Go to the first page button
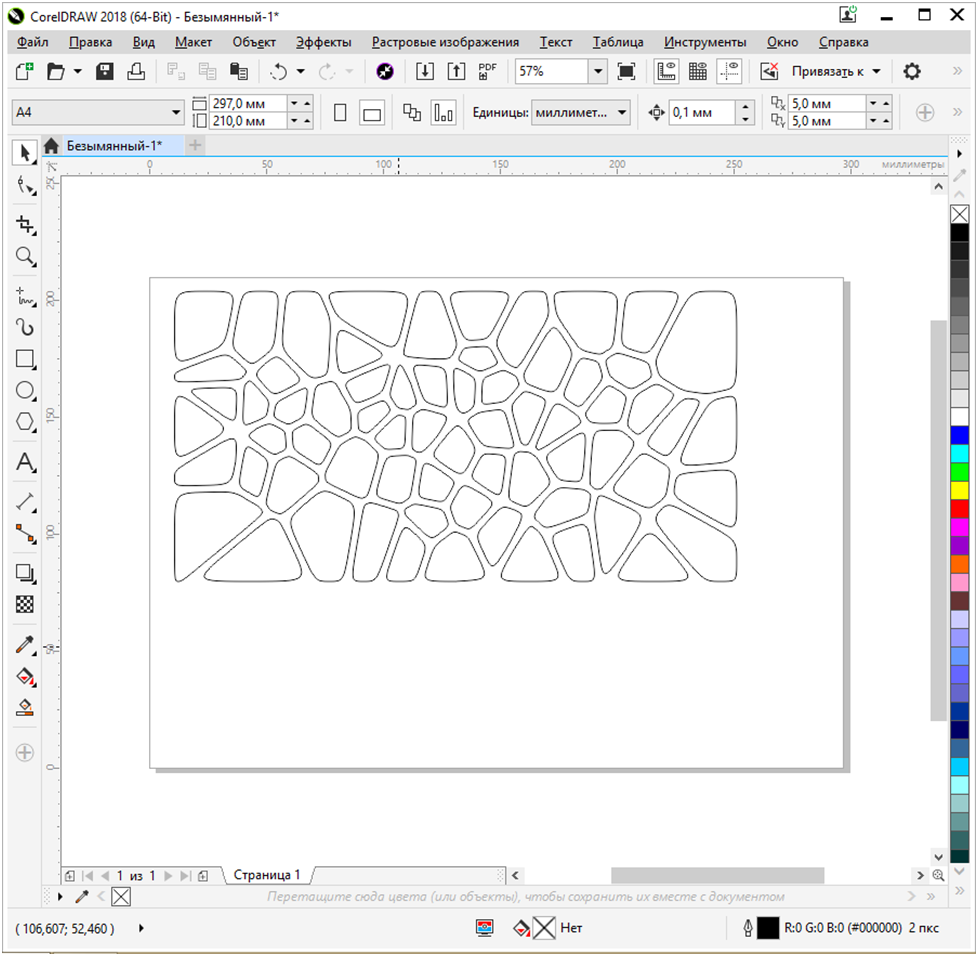Viewport: 978px width, 956px height. pos(87,876)
